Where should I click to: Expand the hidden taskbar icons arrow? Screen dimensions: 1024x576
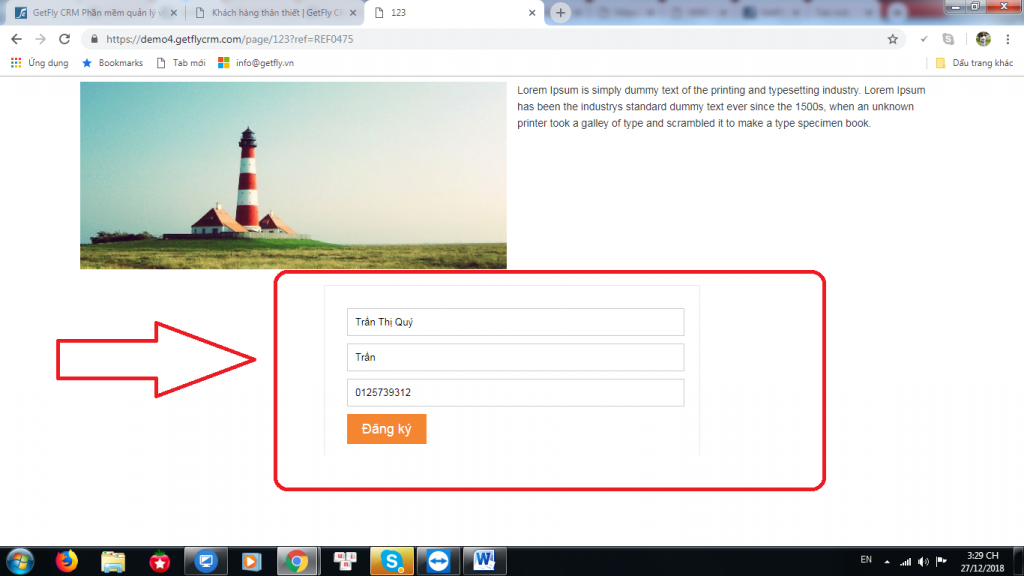(x=886, y=561)
